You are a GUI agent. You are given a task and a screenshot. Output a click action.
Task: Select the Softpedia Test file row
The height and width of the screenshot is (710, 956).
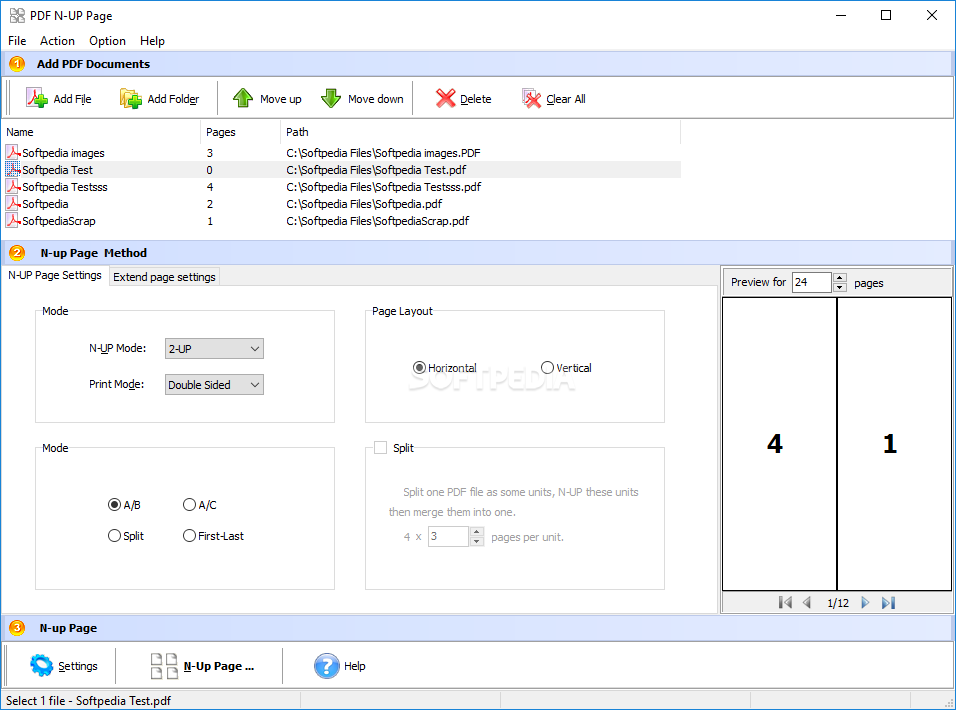[x=341, y=169]
